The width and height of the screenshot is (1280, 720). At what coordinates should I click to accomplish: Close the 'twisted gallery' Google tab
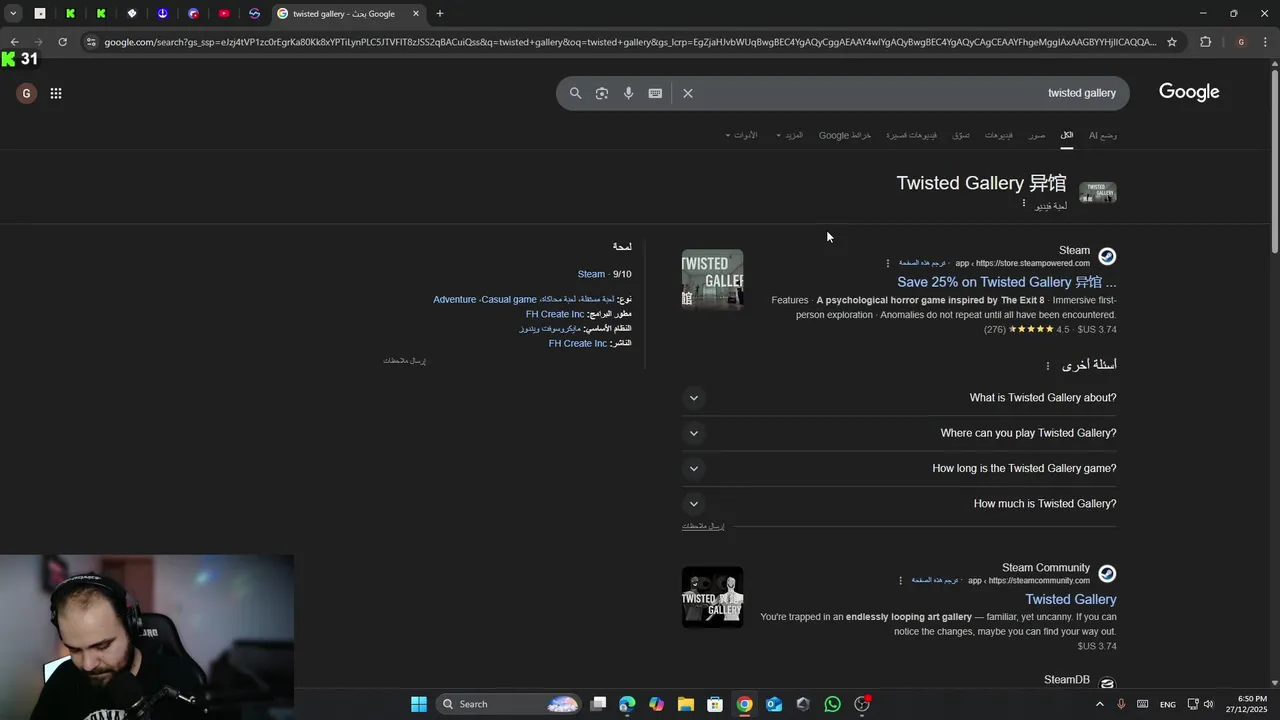pyautogui.click(x=416, y=14)
